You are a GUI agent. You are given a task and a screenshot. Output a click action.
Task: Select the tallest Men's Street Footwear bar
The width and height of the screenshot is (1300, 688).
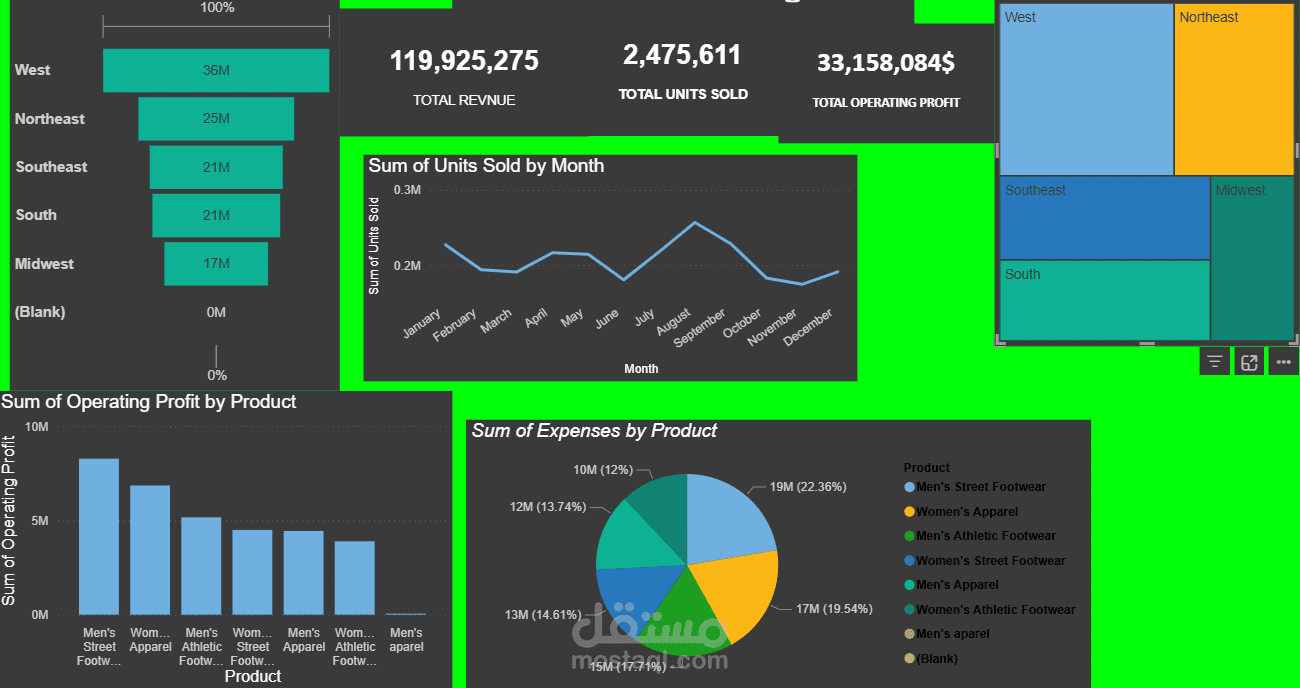[x=98, y=535]
